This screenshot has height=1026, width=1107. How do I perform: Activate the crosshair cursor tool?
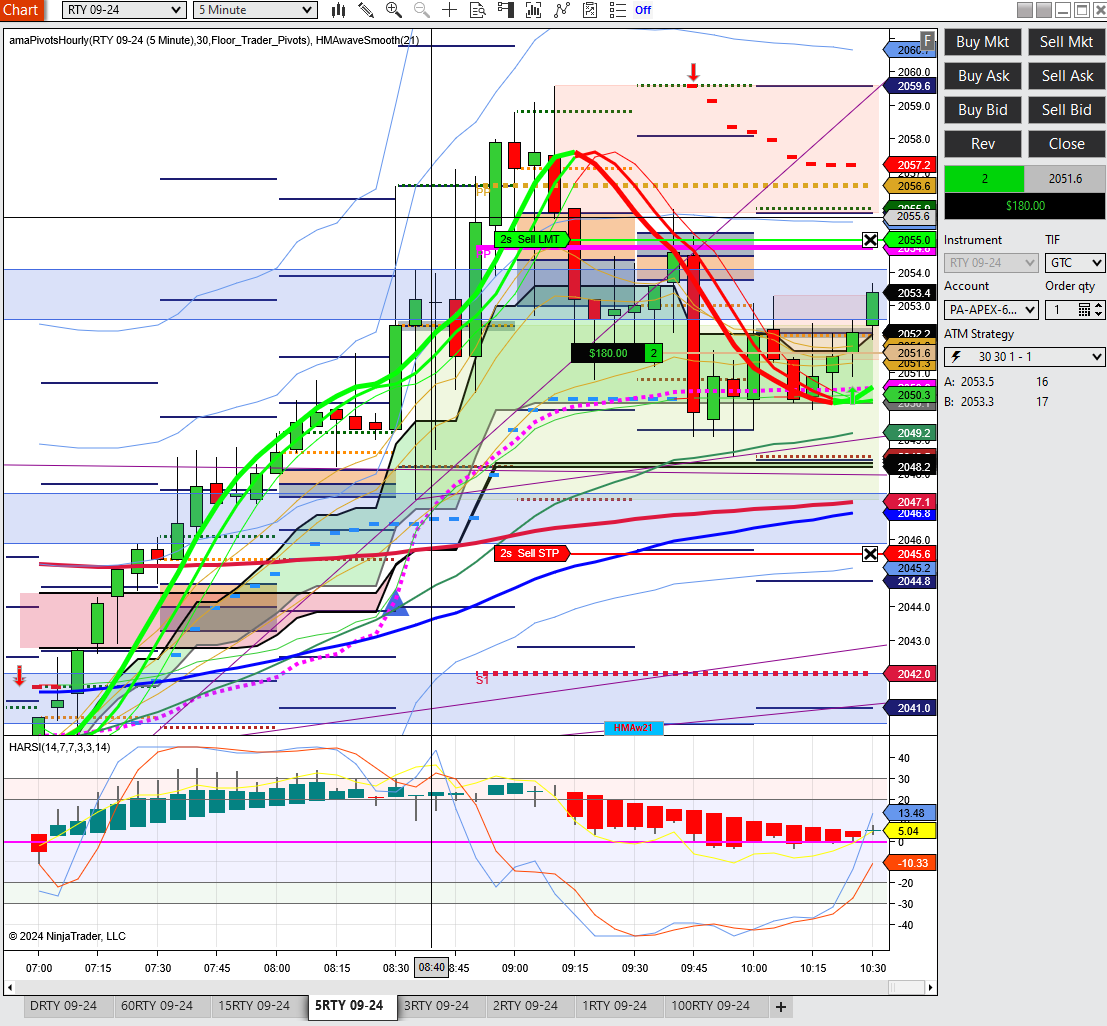[x=449, y=10]
